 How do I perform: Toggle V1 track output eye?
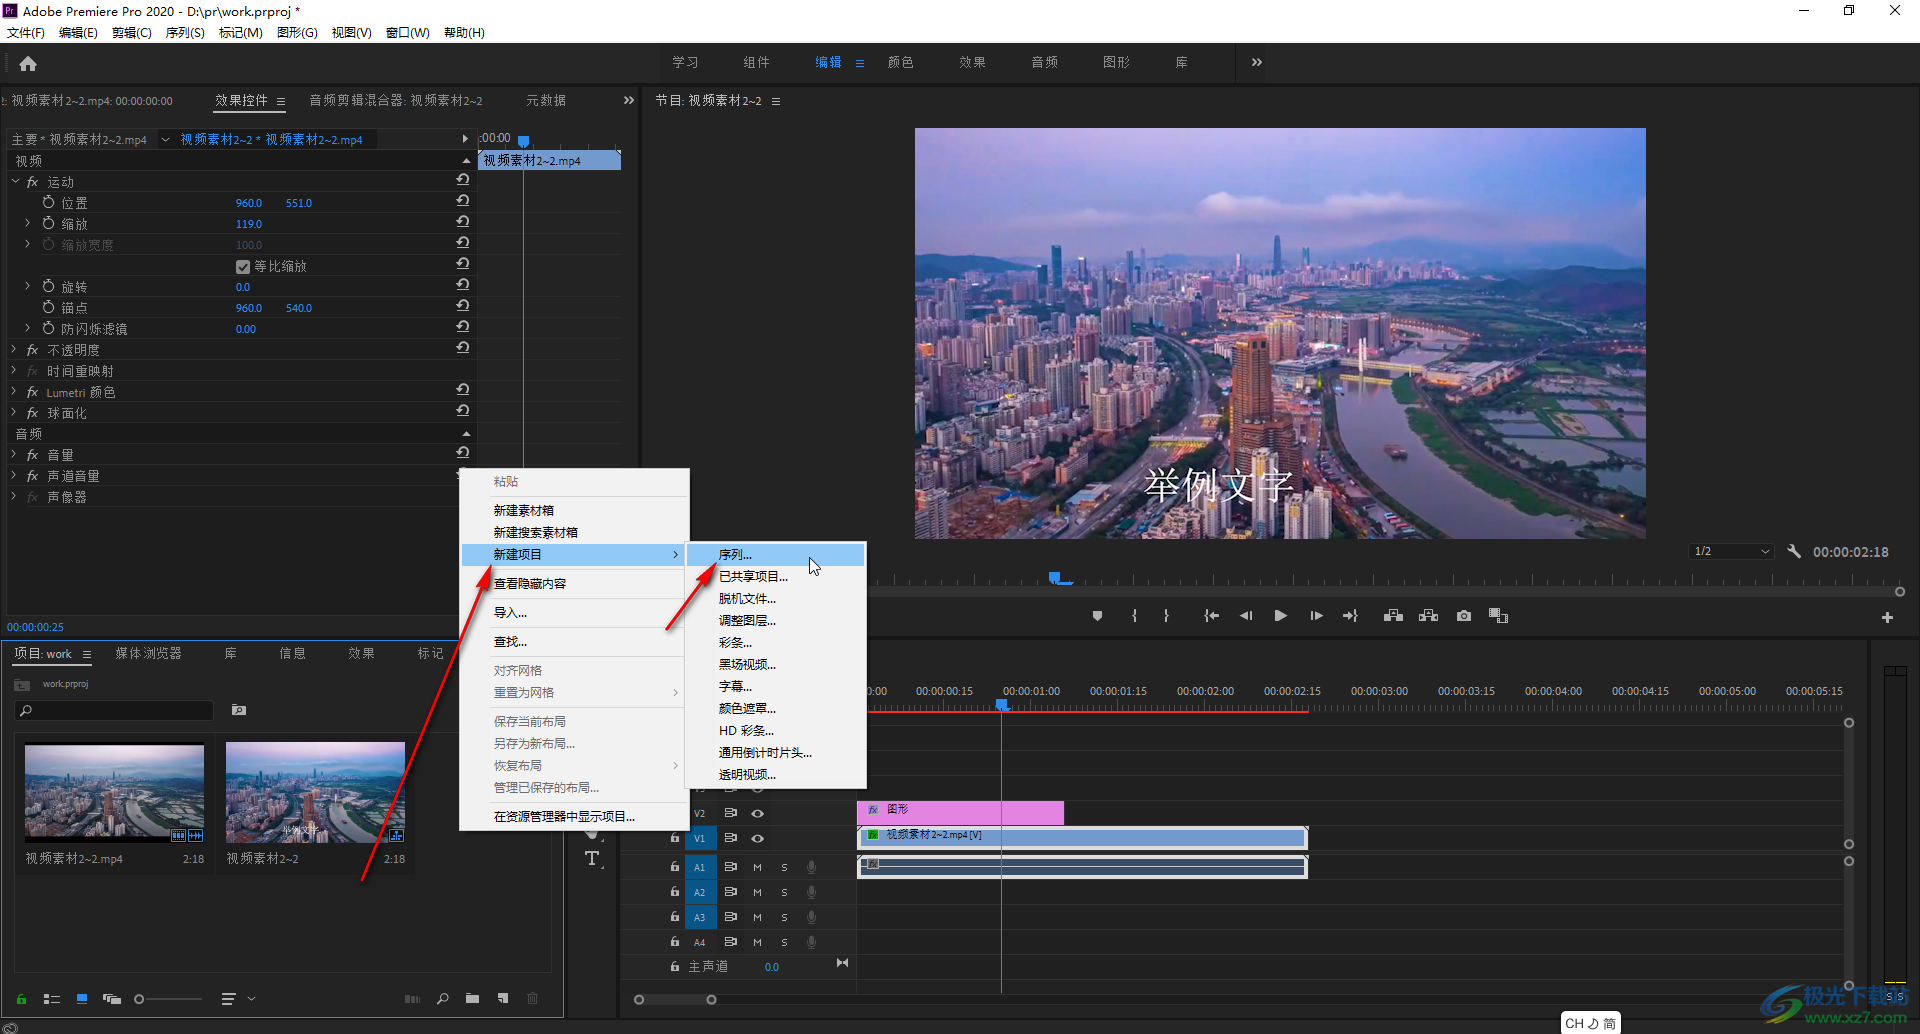coord(758,838)
